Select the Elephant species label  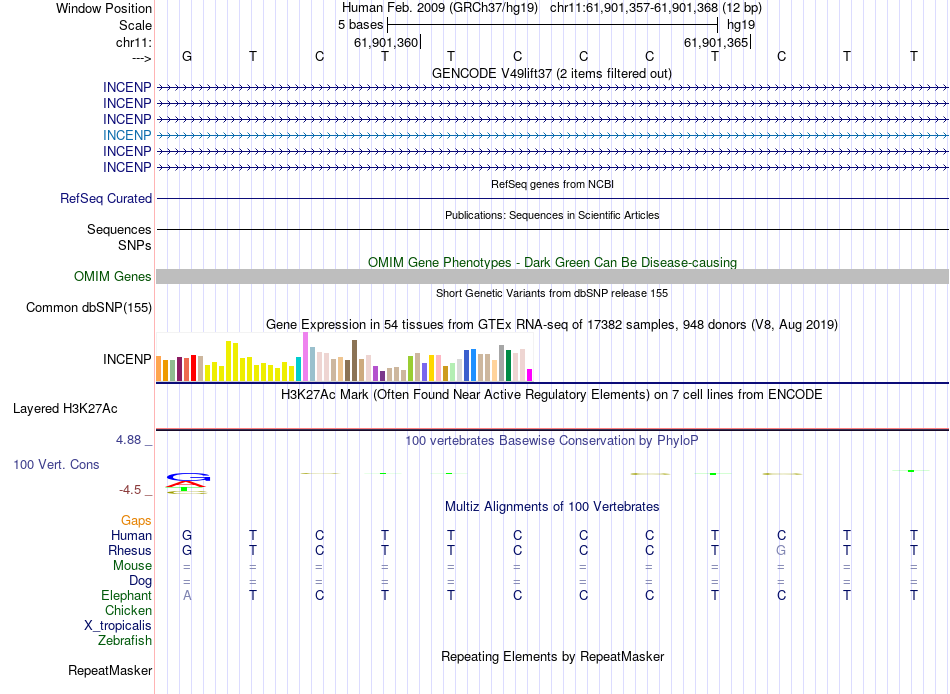point(126,595)
